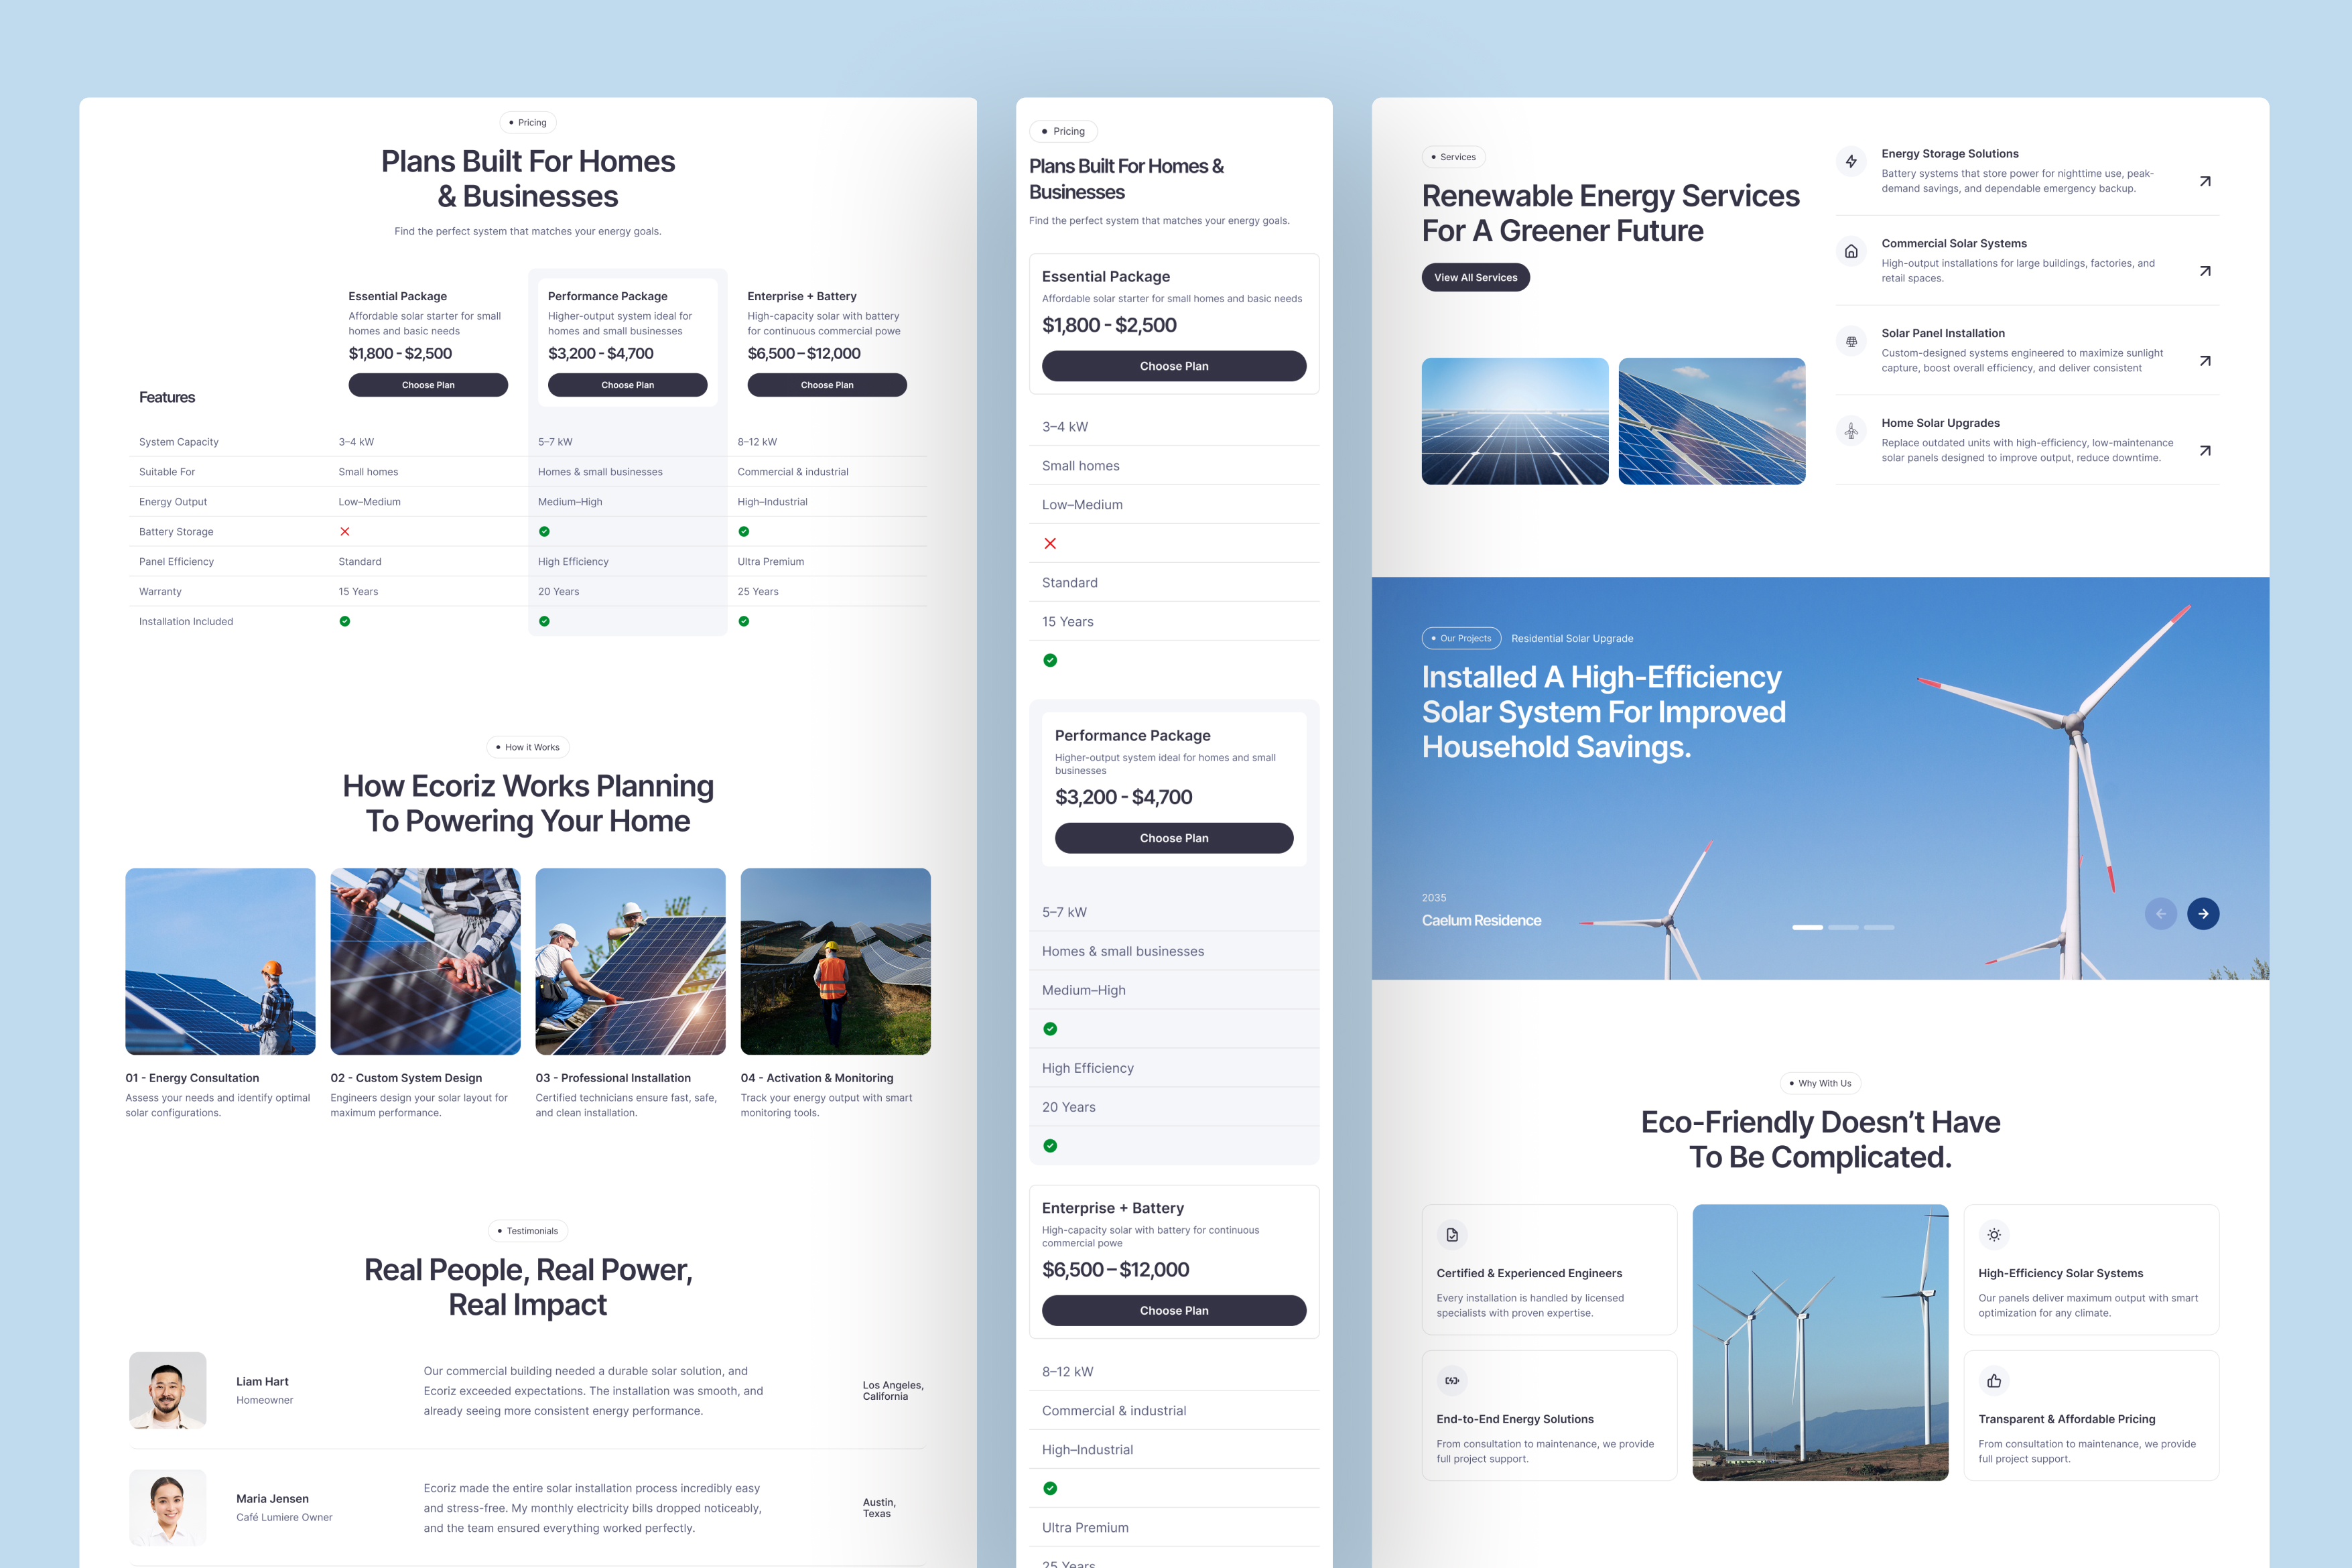
Task: Open the Energy Consultation step image
Action: (x=220, y=961)
